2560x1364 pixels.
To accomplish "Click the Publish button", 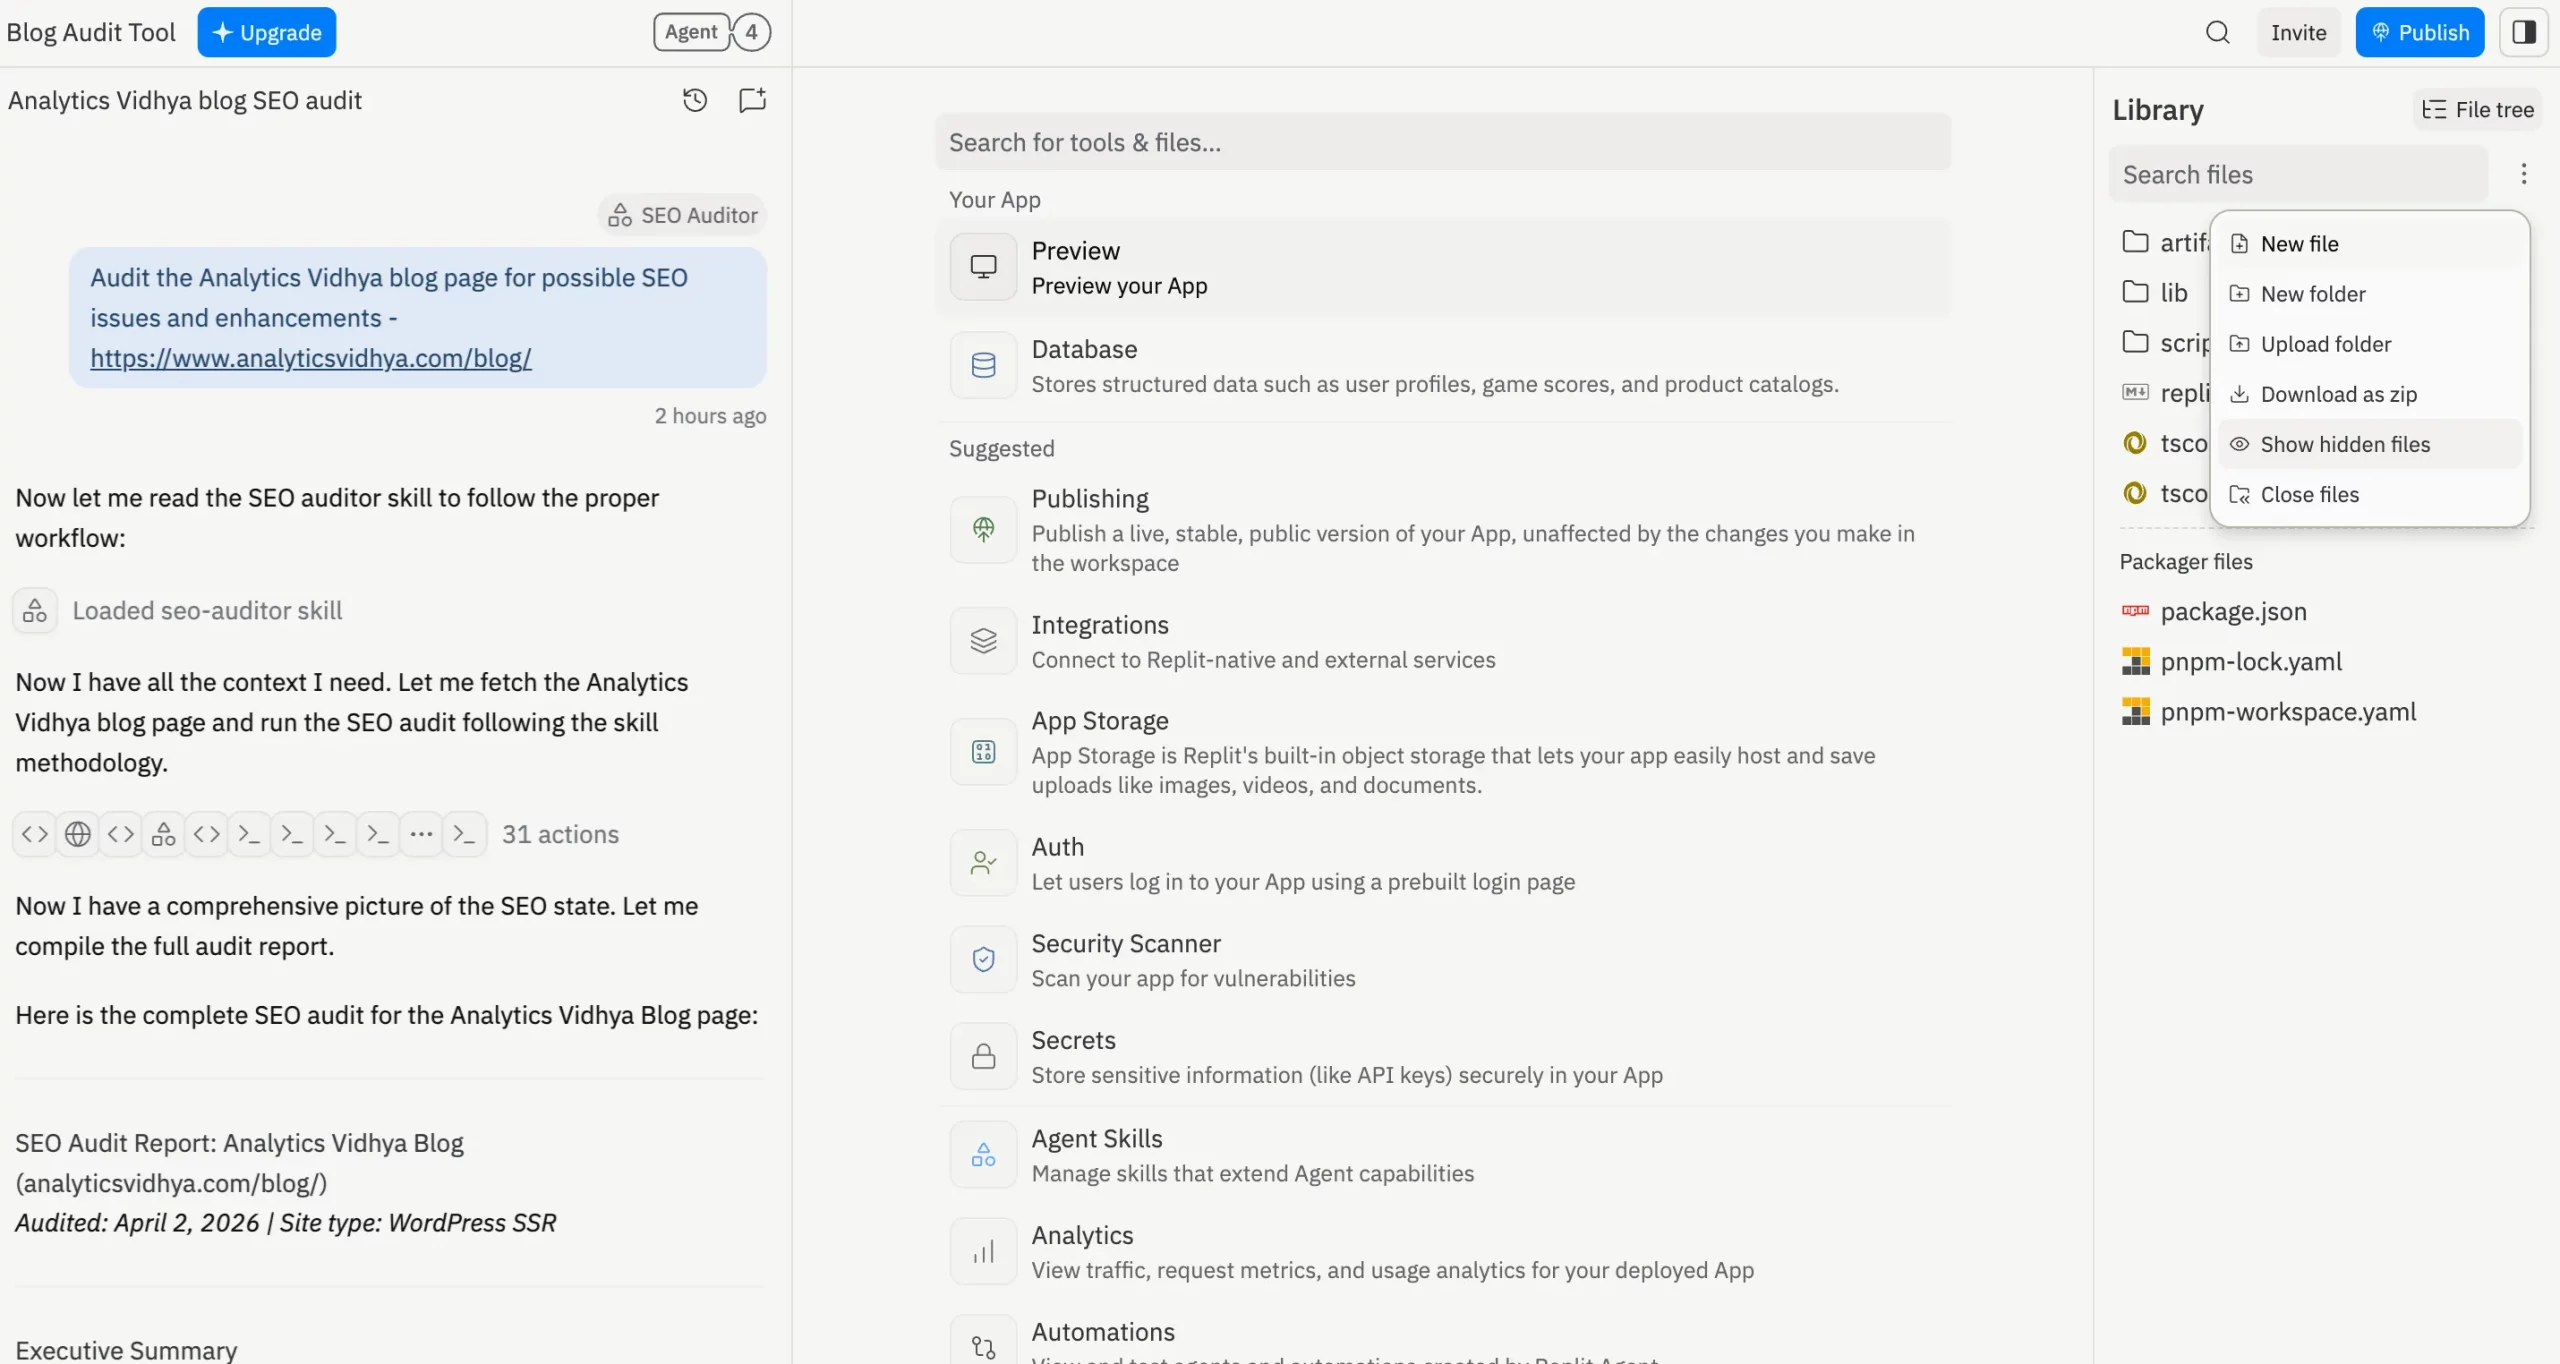I will 2418,32.
